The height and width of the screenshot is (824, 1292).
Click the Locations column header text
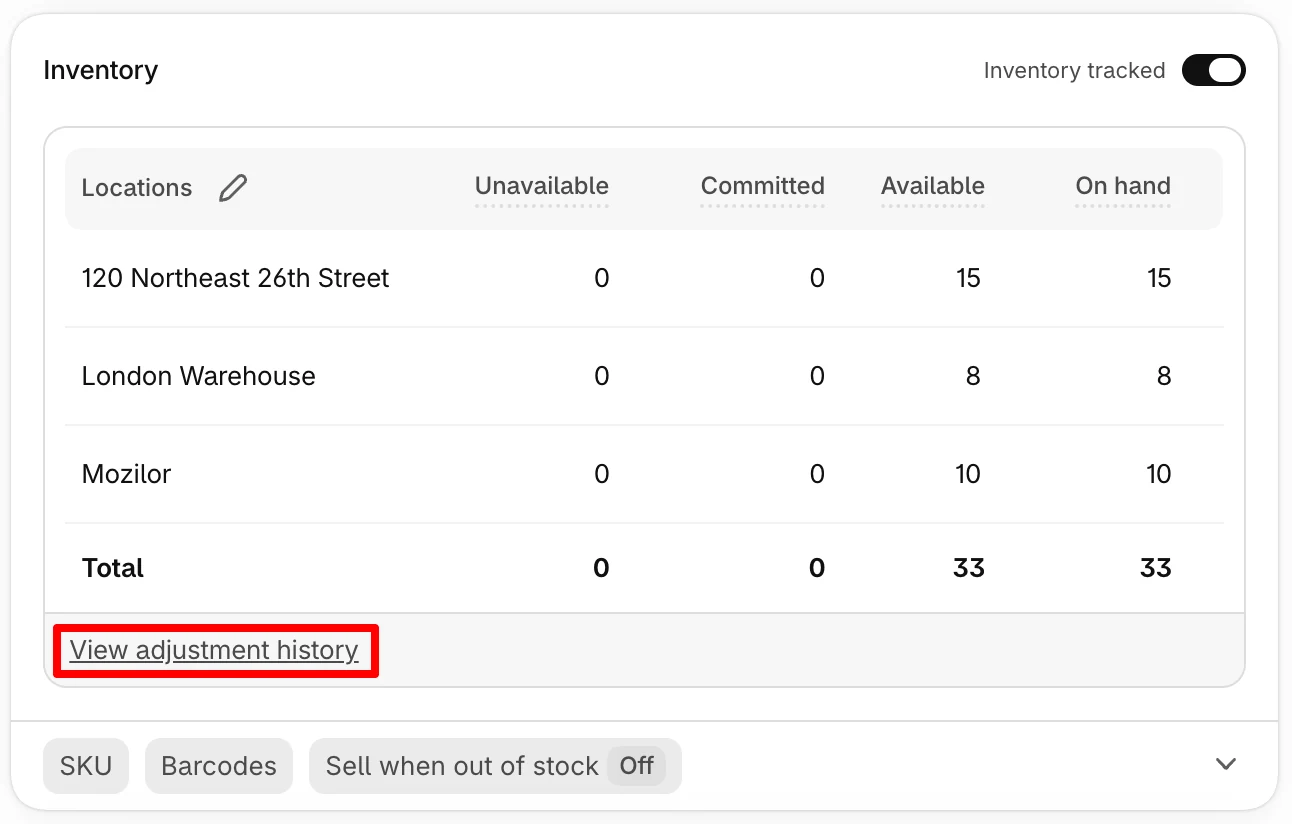point(137,188)
